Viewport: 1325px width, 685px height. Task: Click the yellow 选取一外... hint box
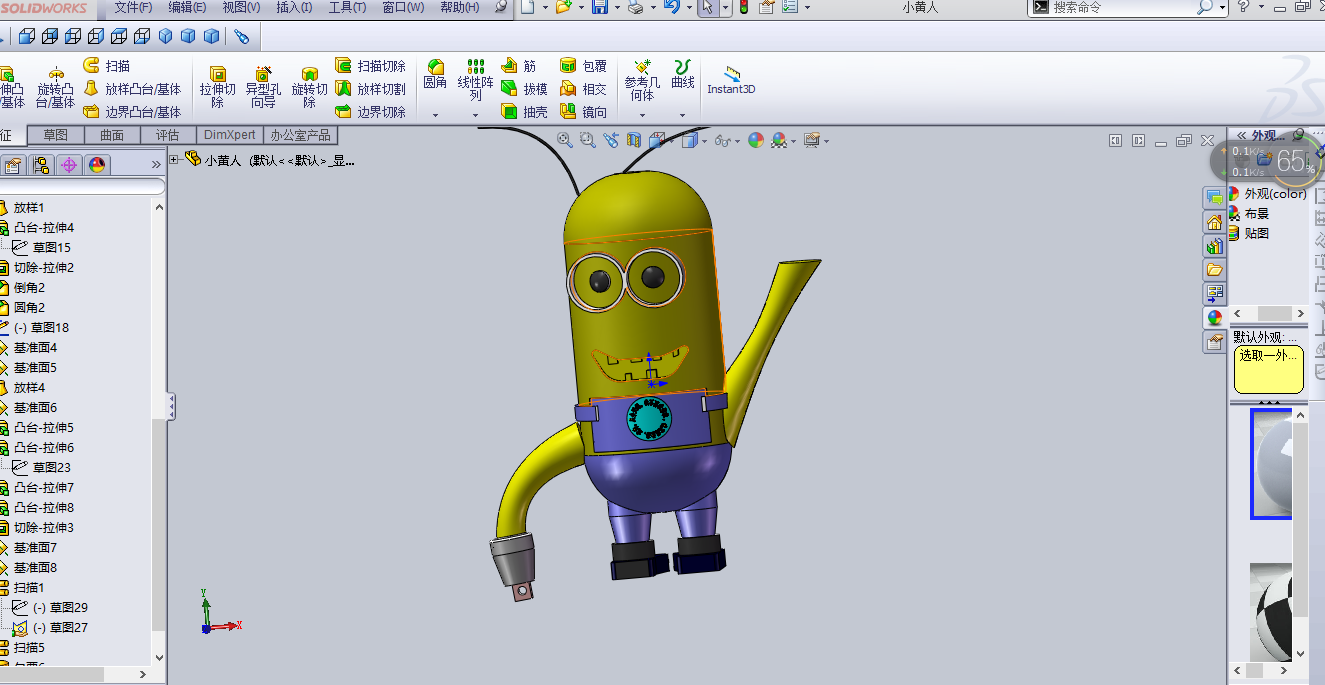tap(1268, 369)
